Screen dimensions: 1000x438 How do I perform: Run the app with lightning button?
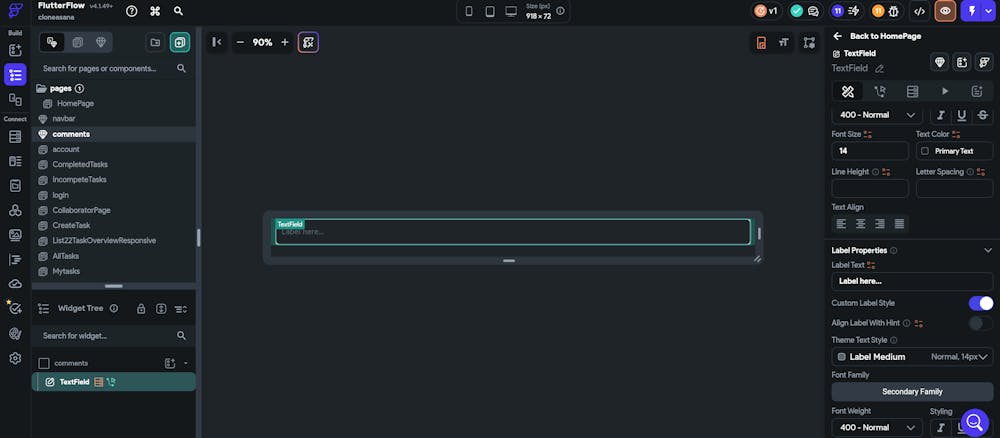pos(971,11)
